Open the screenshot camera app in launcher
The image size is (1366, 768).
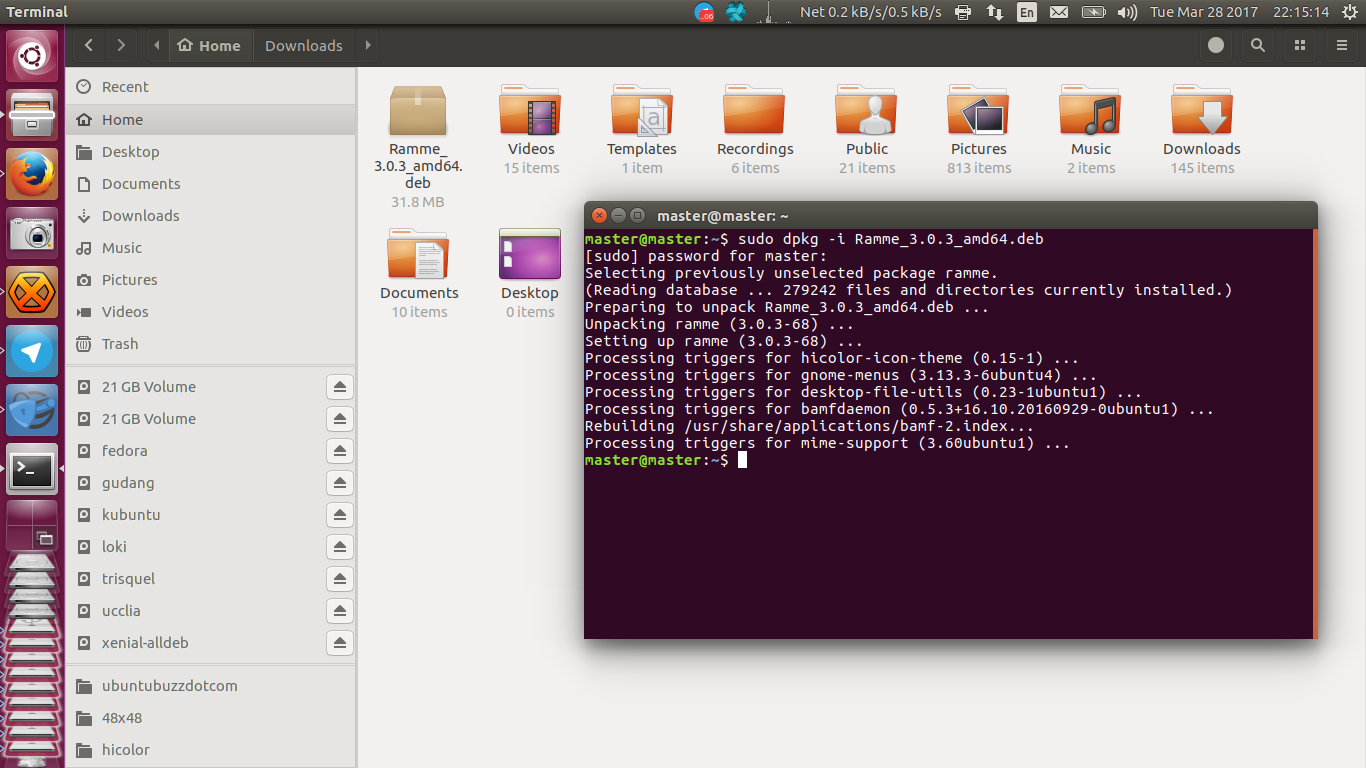(33, 232)
